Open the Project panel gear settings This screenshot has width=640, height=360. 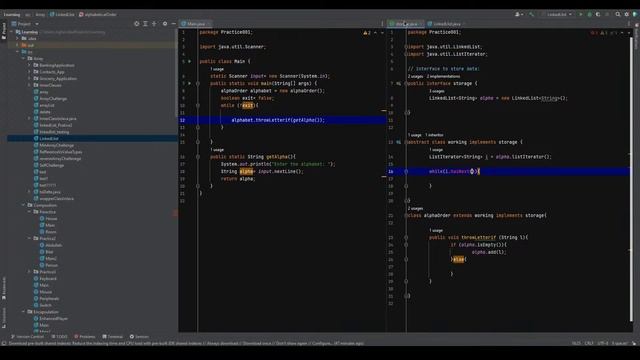coord(165,24)
